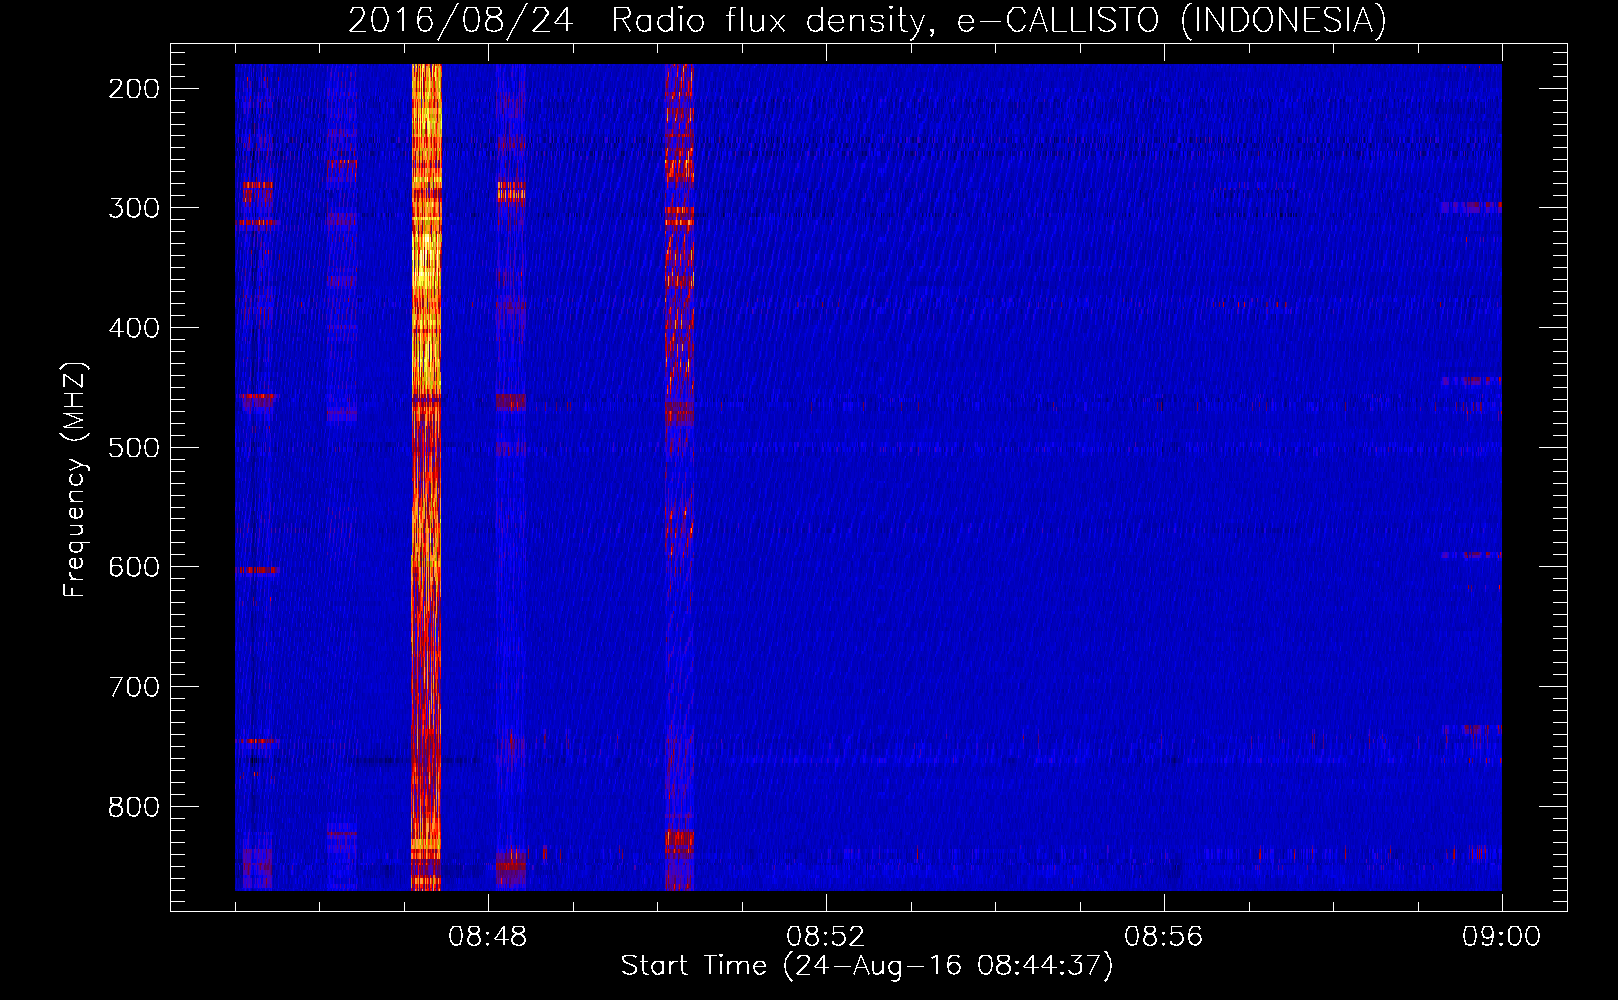
Task: Click the 300 frequency tick label
Action: pyautogui.click(x=134, y=208)
